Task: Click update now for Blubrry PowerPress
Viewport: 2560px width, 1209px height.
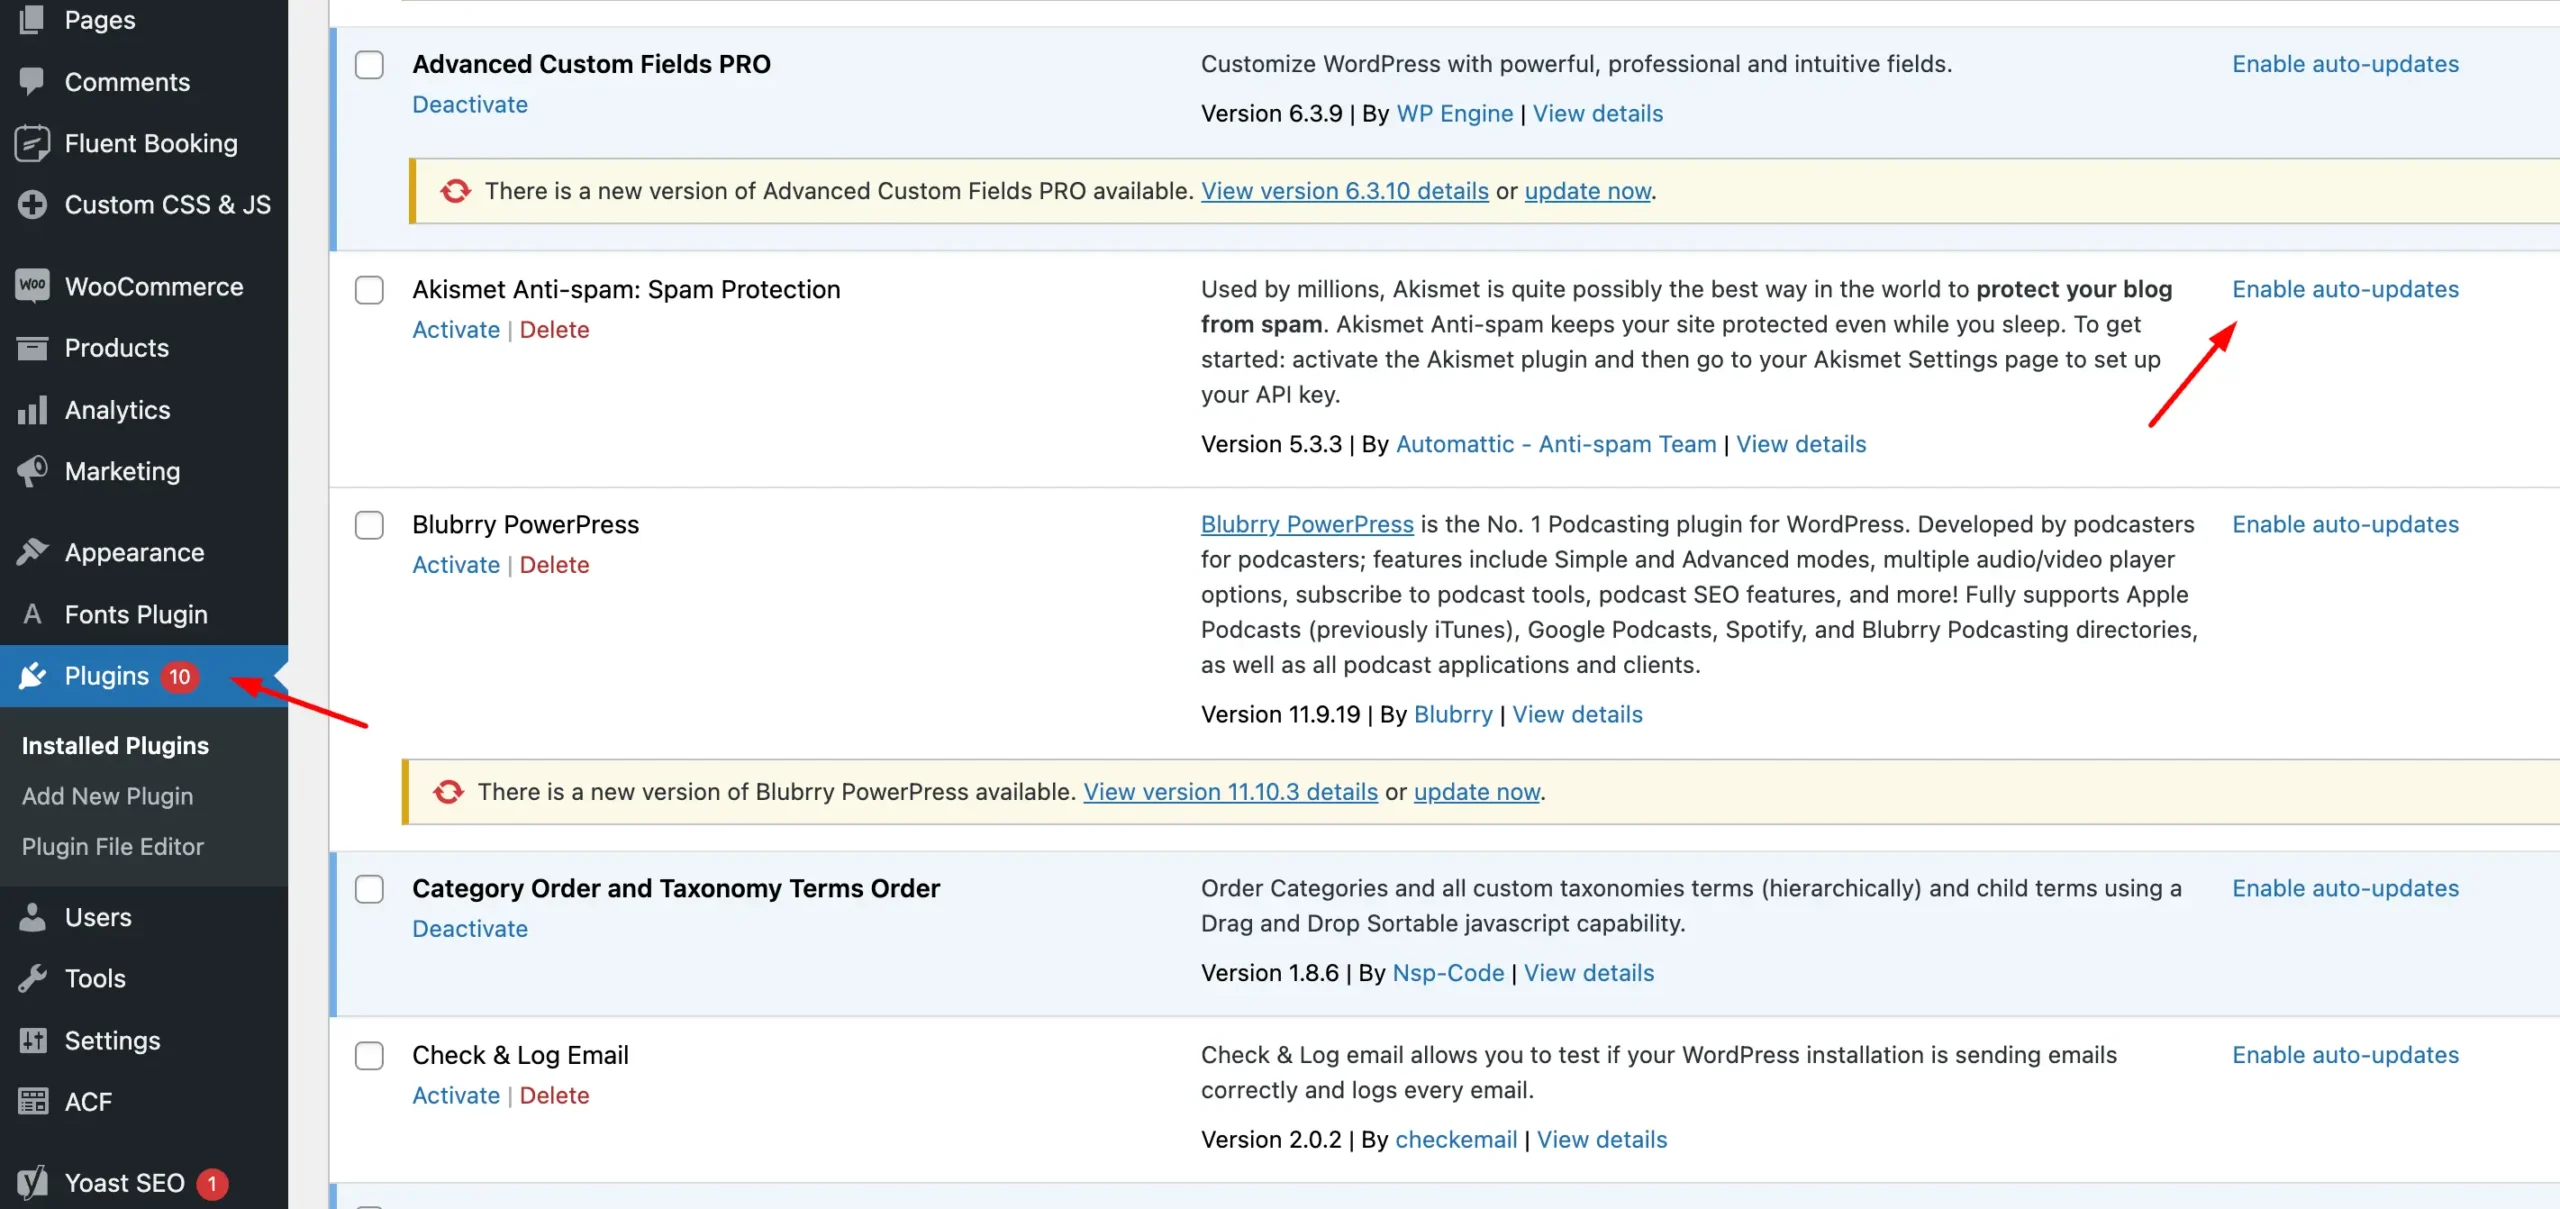Action: tap(1476, 792)
